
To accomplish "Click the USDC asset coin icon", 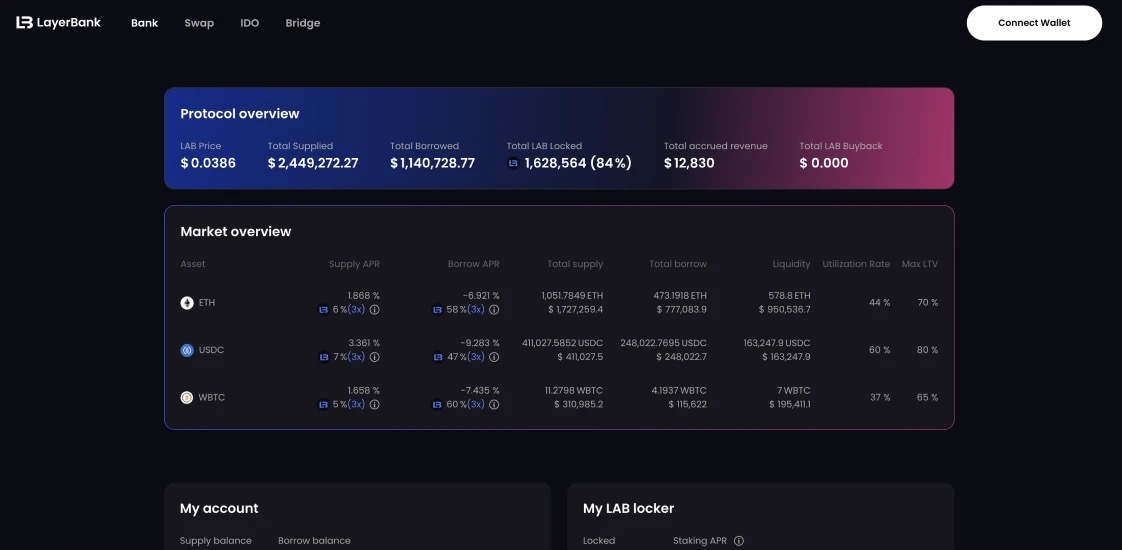I will tap(187, 350).
